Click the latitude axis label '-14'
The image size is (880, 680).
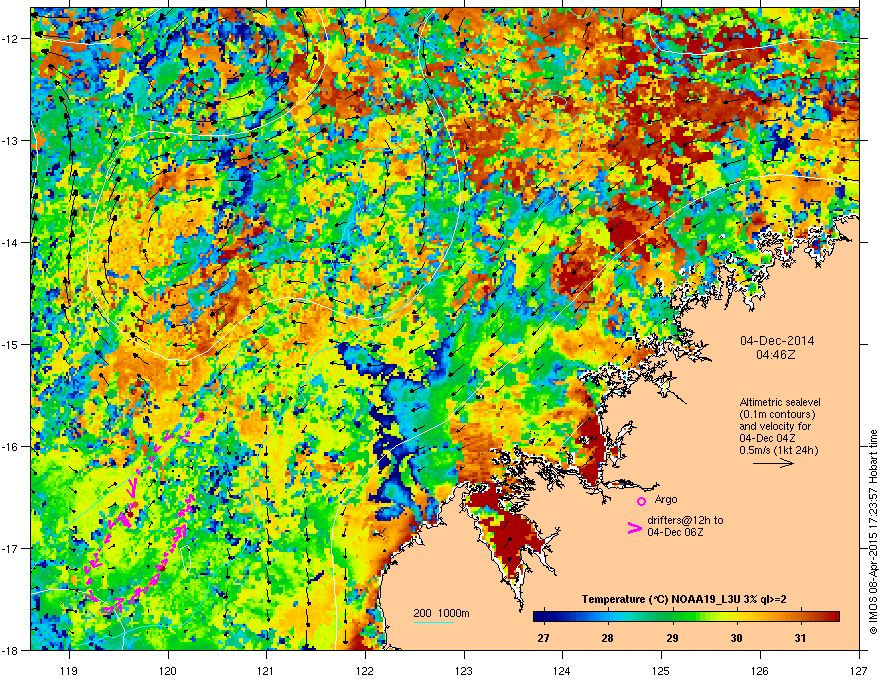click(10, 242)
